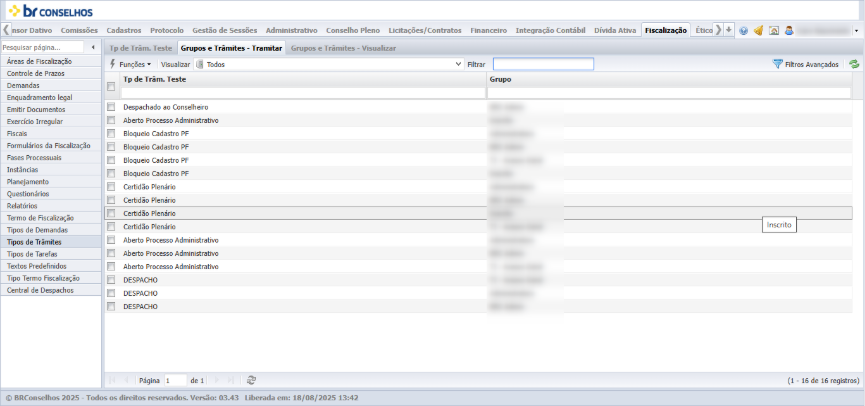
Task: Open Exercício Irregular in sidebar
Action: 51,121
